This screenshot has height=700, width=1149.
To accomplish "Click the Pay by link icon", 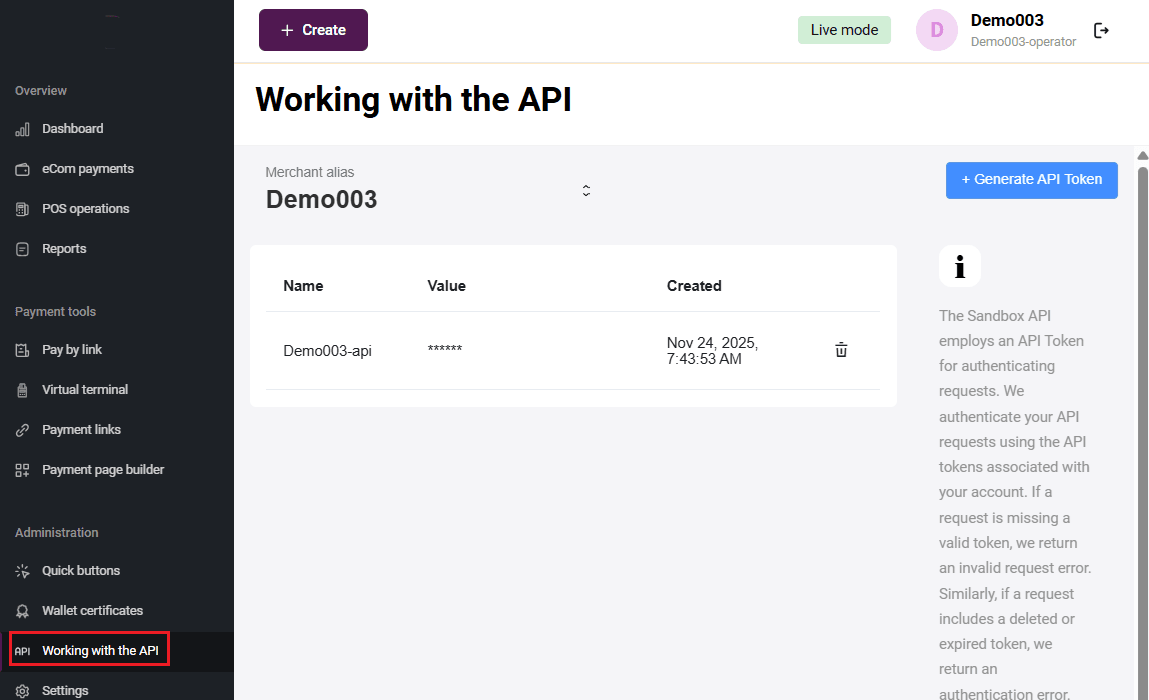I will (22, 350).
